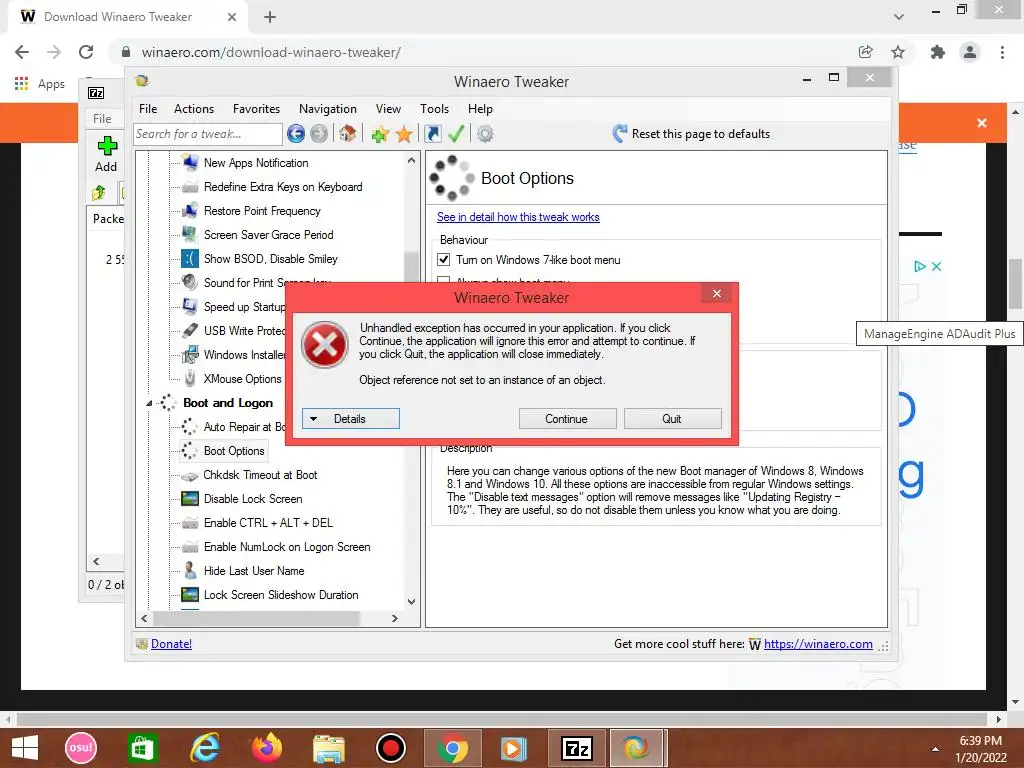Screen dimensions: 1024x768
Task: Select New Apps Notification in the tree
Action: tap(256, 163)
